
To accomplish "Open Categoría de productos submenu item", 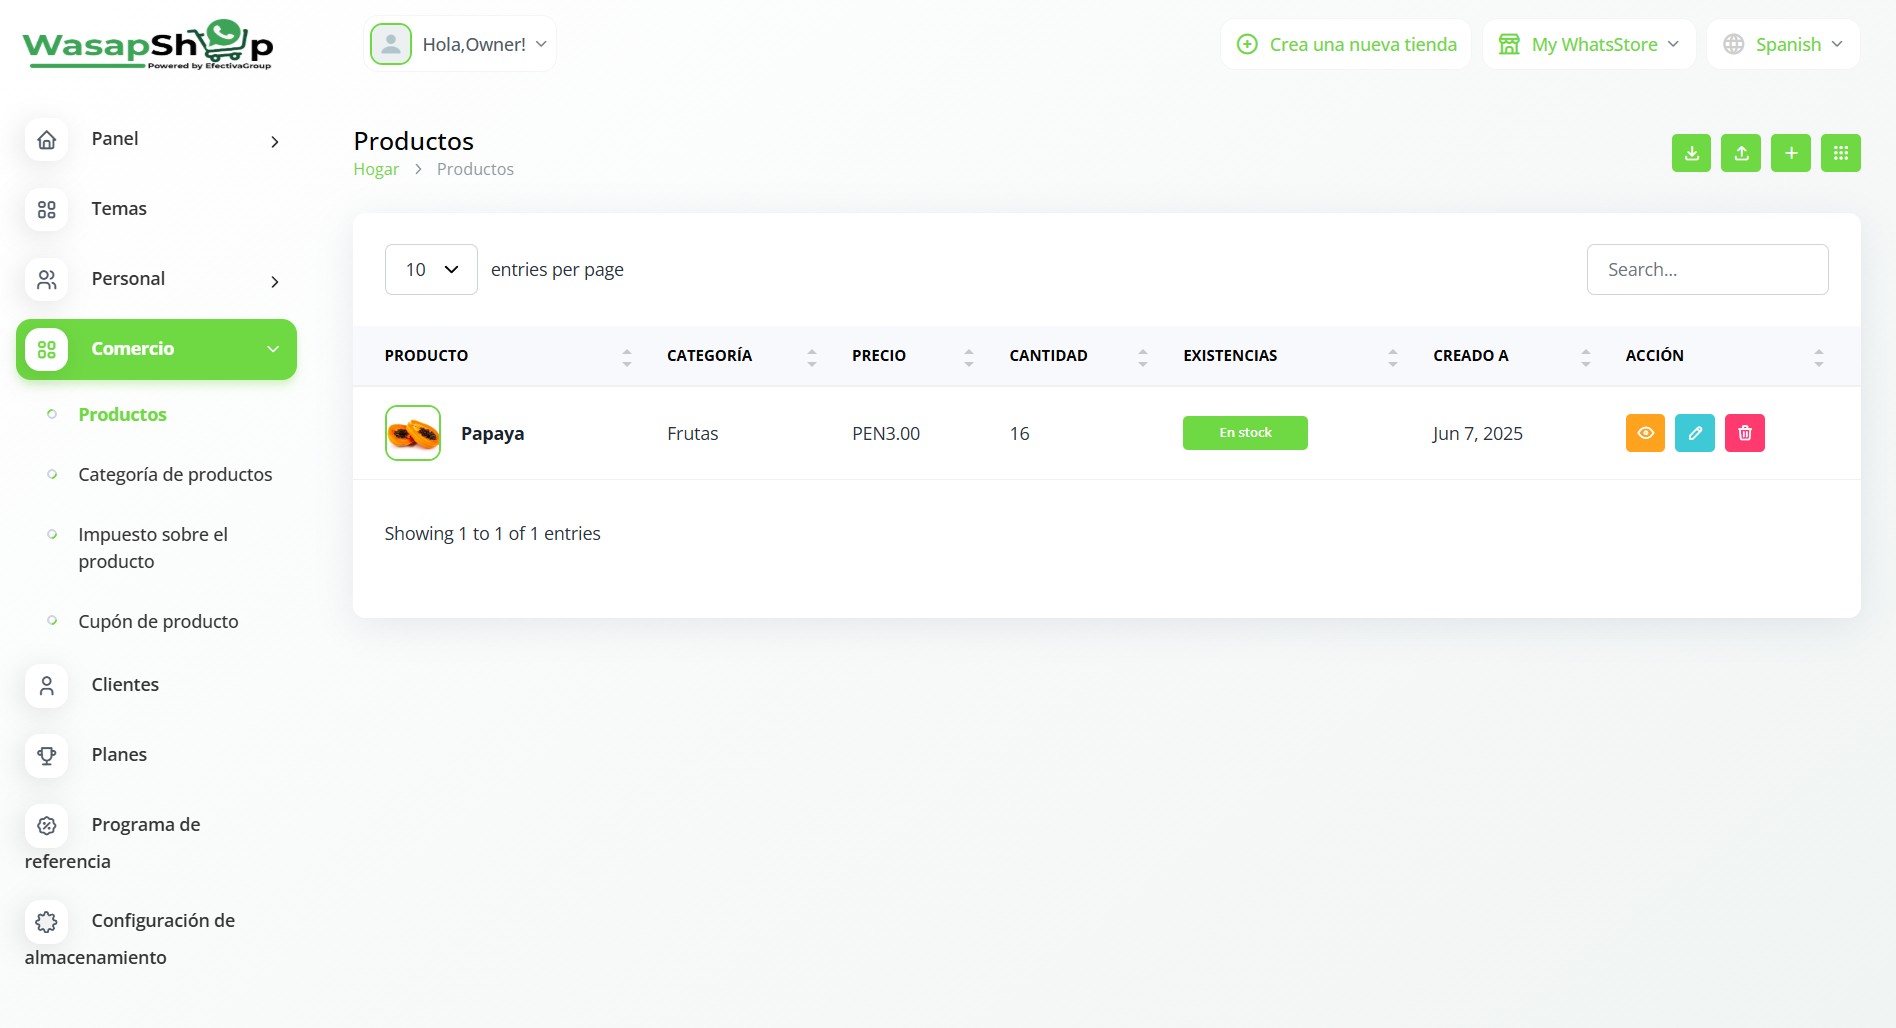I will pyautogui.click(x=175, y=475).
